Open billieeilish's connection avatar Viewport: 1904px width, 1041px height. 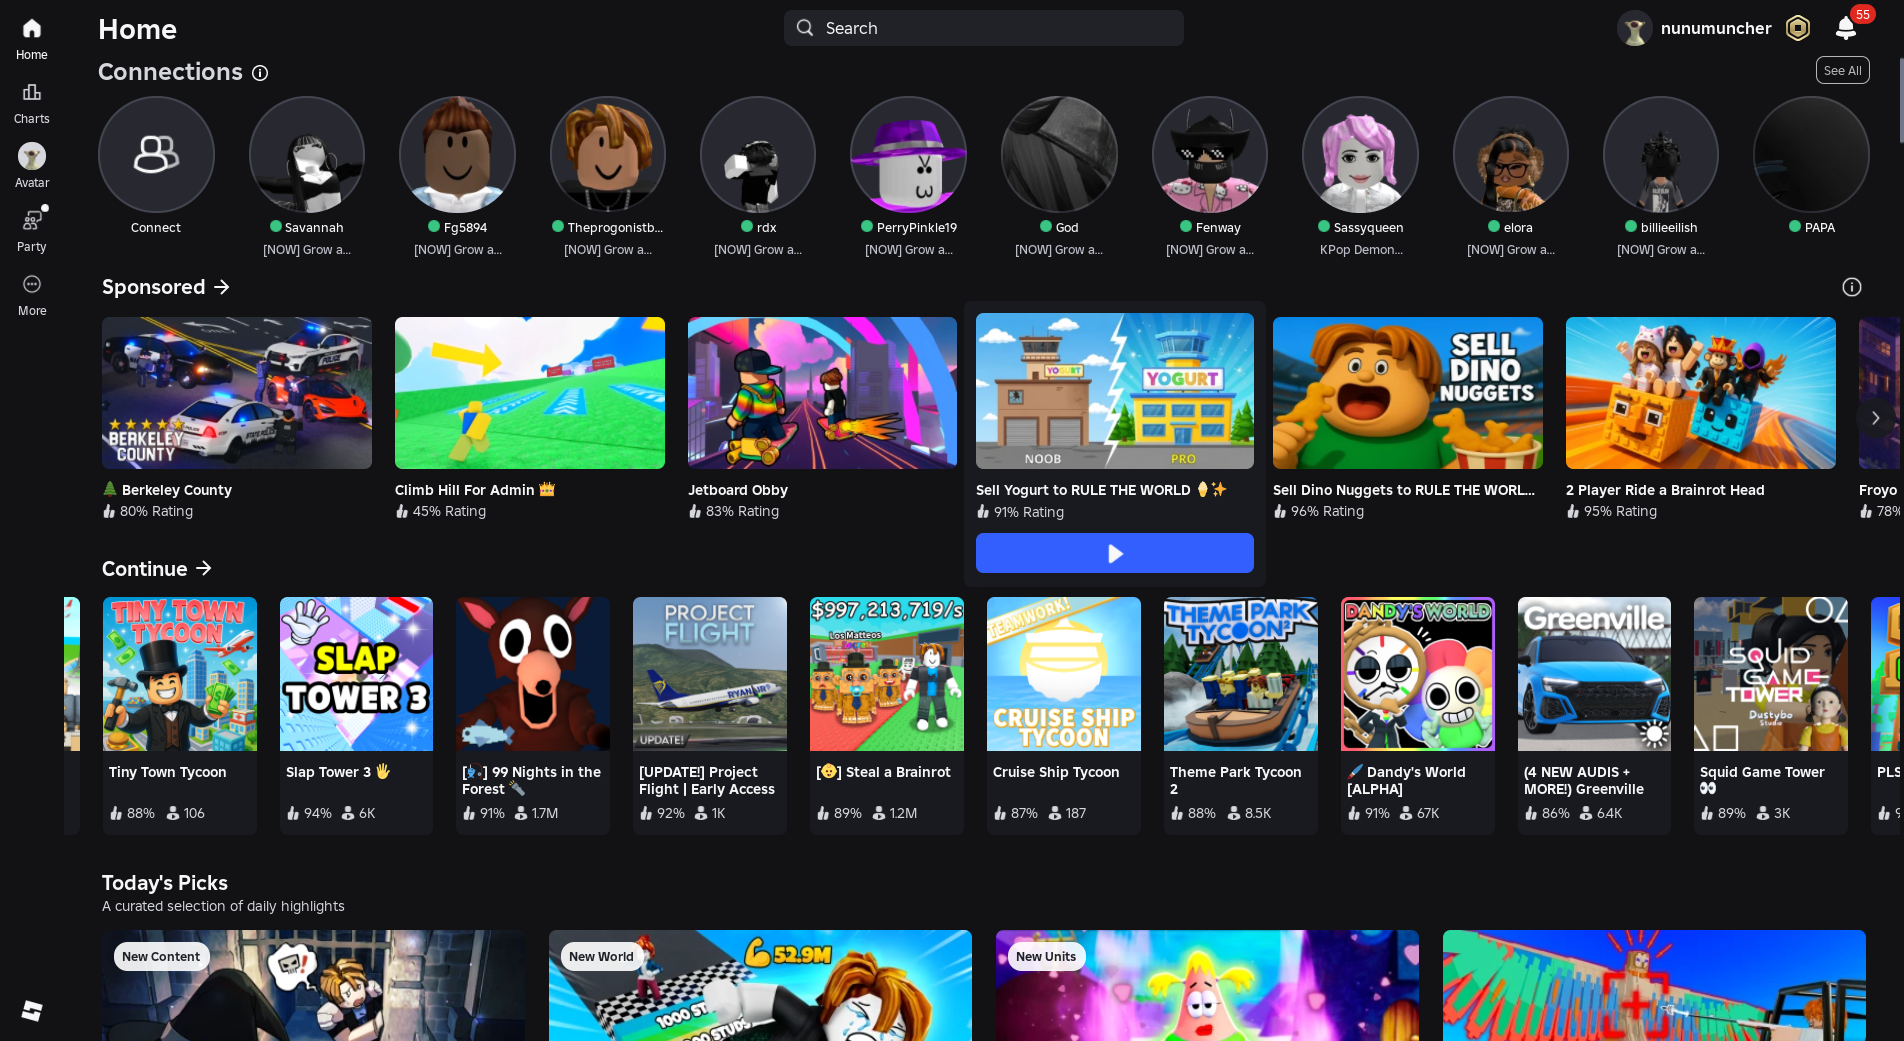tap(1661, 154)
